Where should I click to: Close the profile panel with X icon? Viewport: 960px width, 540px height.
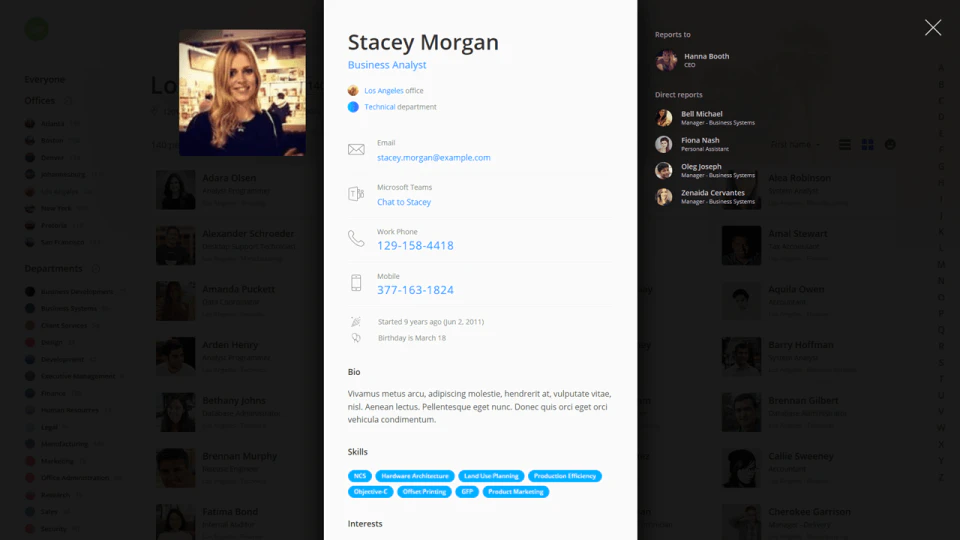pyautogui.click(x=932, y=28)
